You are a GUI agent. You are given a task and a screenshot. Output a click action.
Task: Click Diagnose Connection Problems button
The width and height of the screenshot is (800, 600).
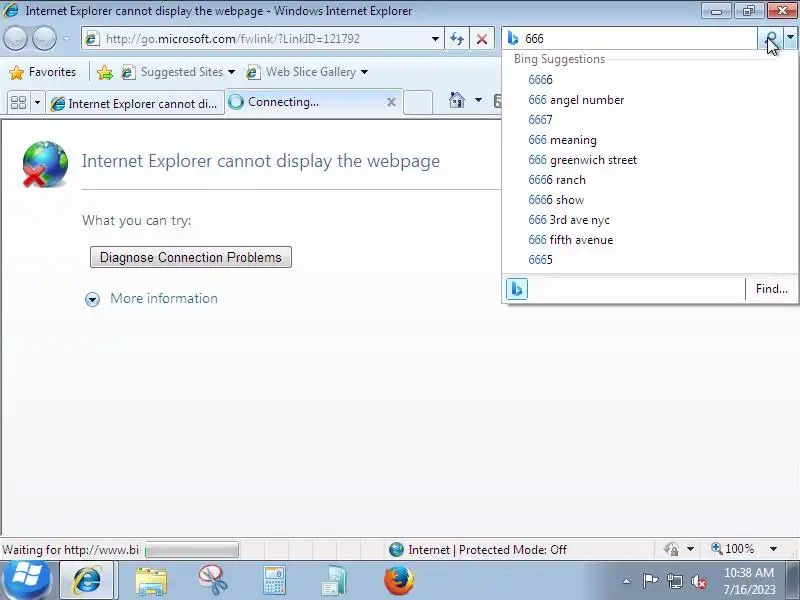pos(191,257)
